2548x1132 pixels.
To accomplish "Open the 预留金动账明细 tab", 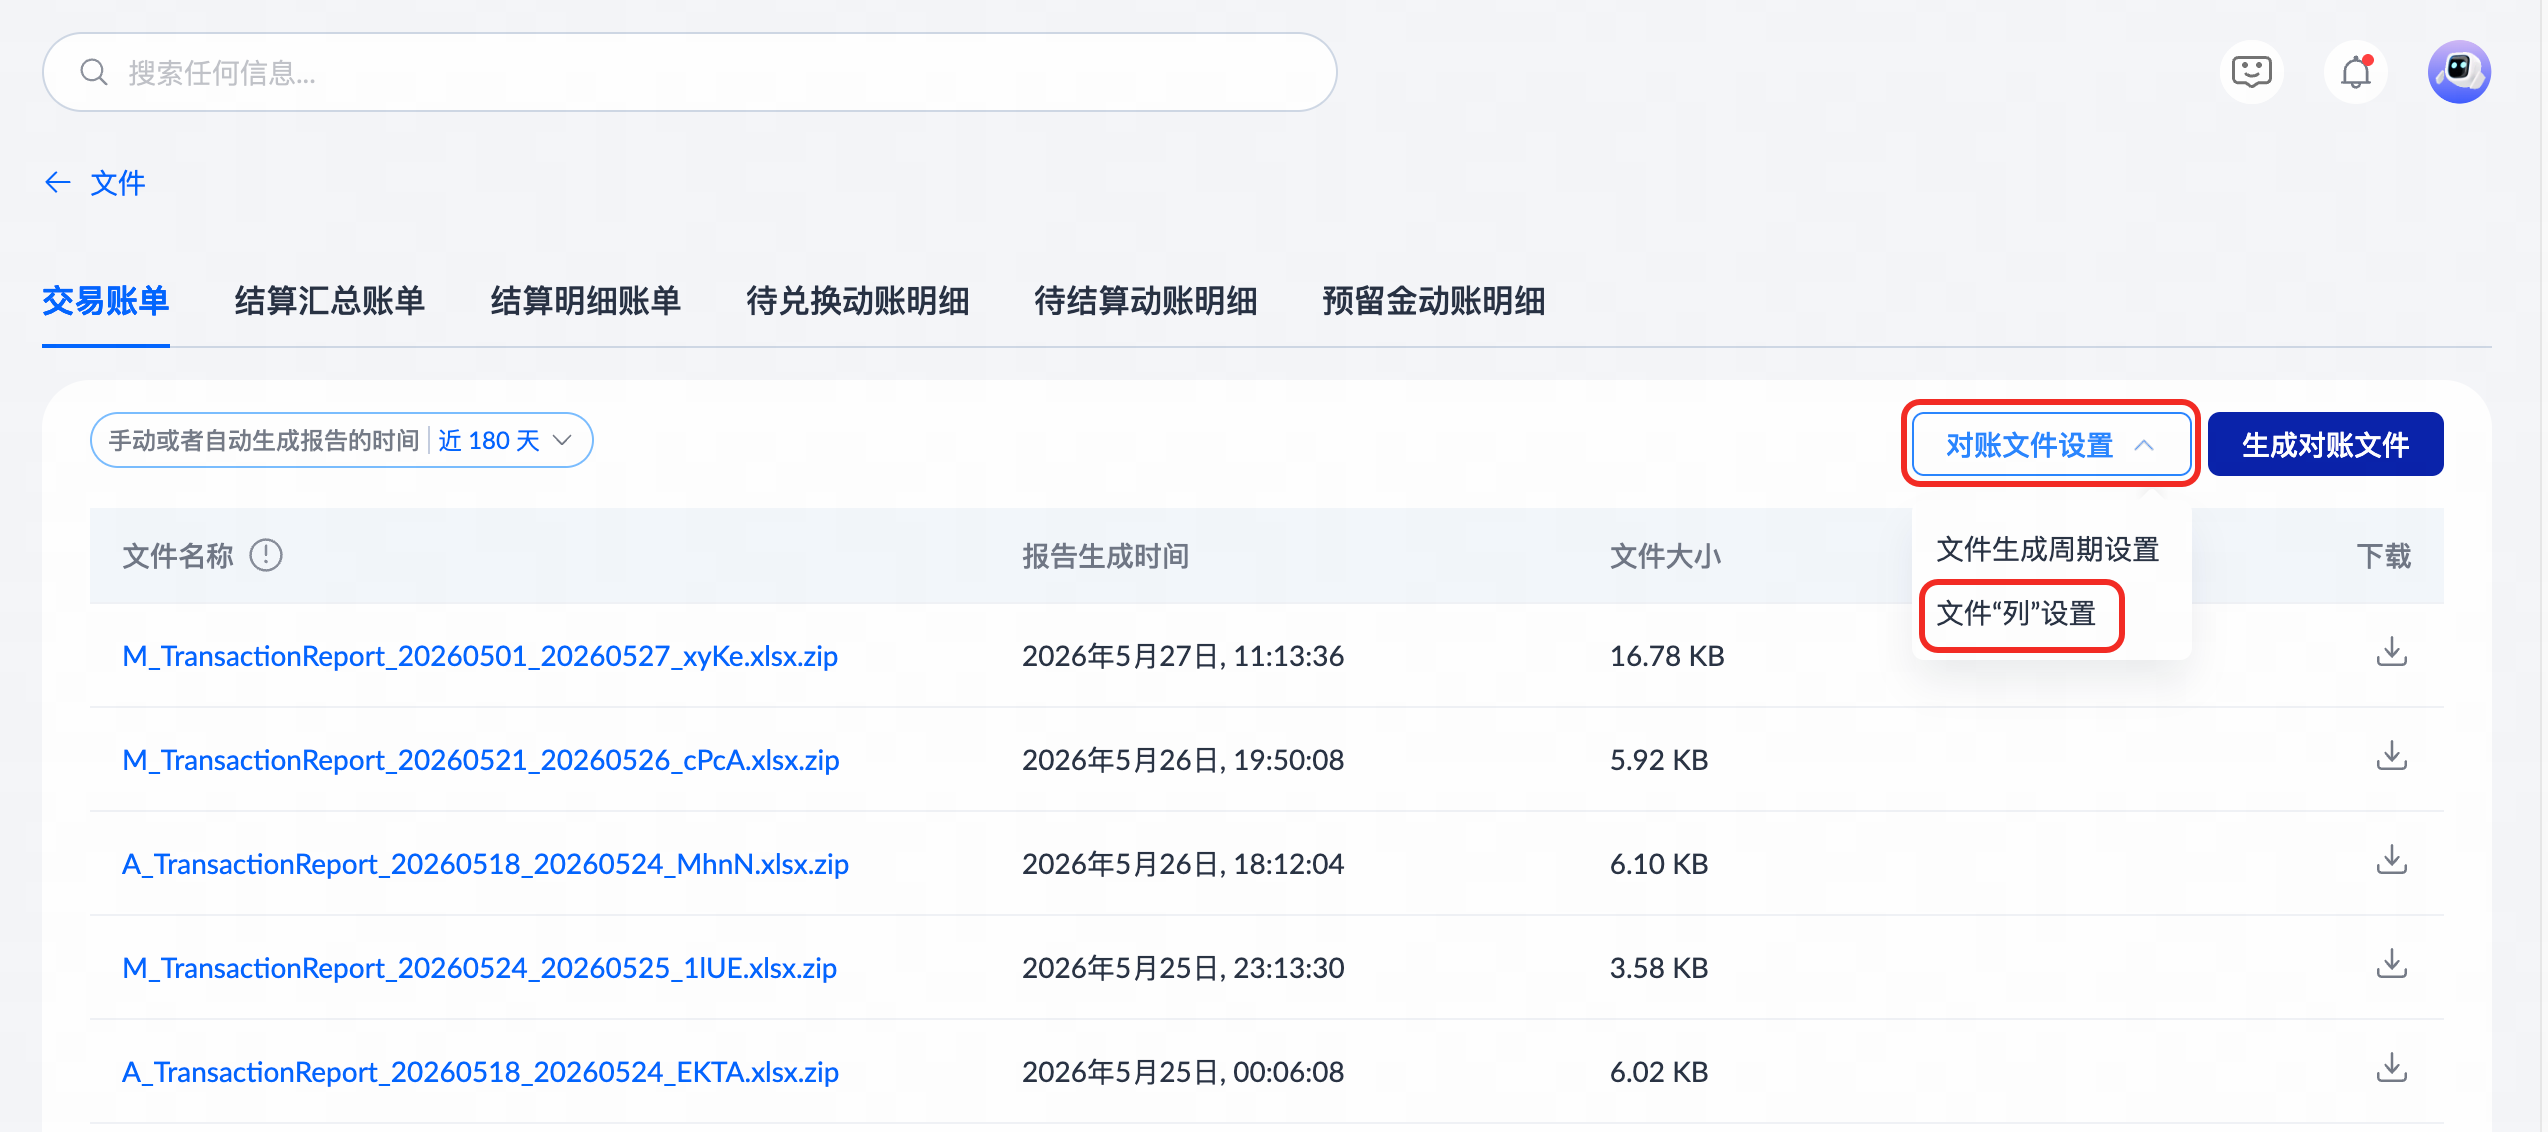I will point(1434,300).
